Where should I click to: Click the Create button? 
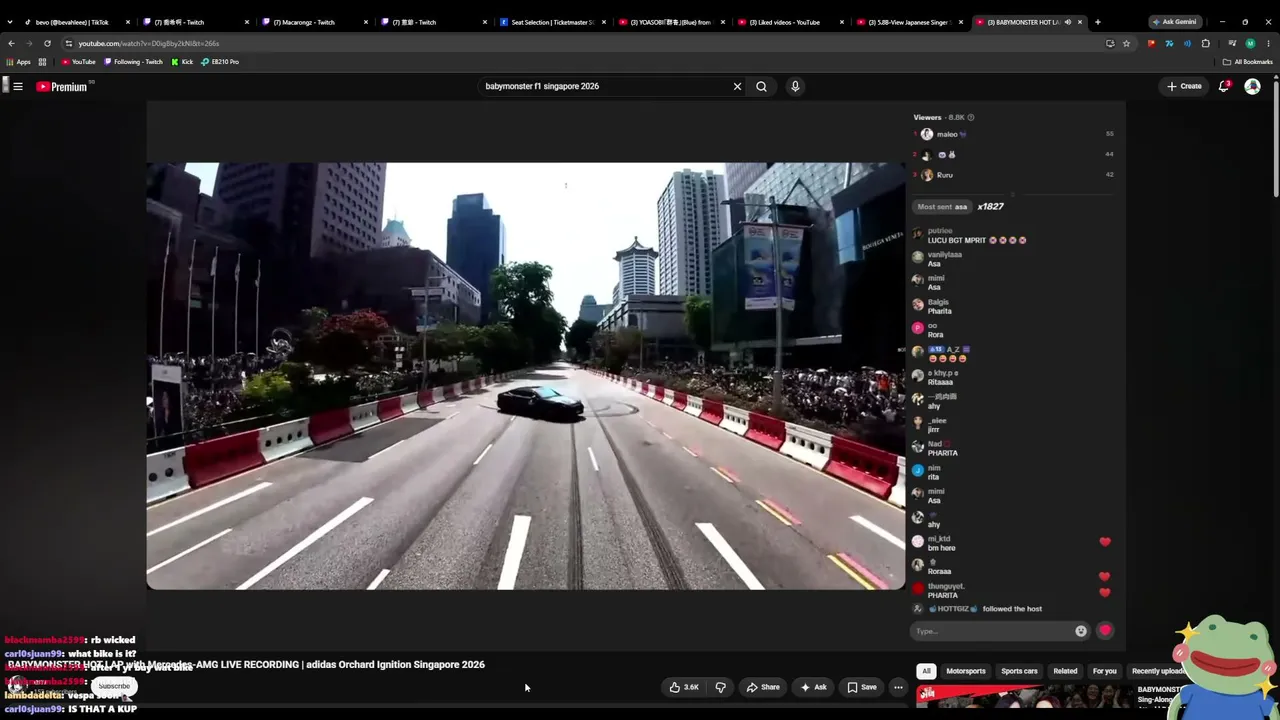click(1184, 87)
